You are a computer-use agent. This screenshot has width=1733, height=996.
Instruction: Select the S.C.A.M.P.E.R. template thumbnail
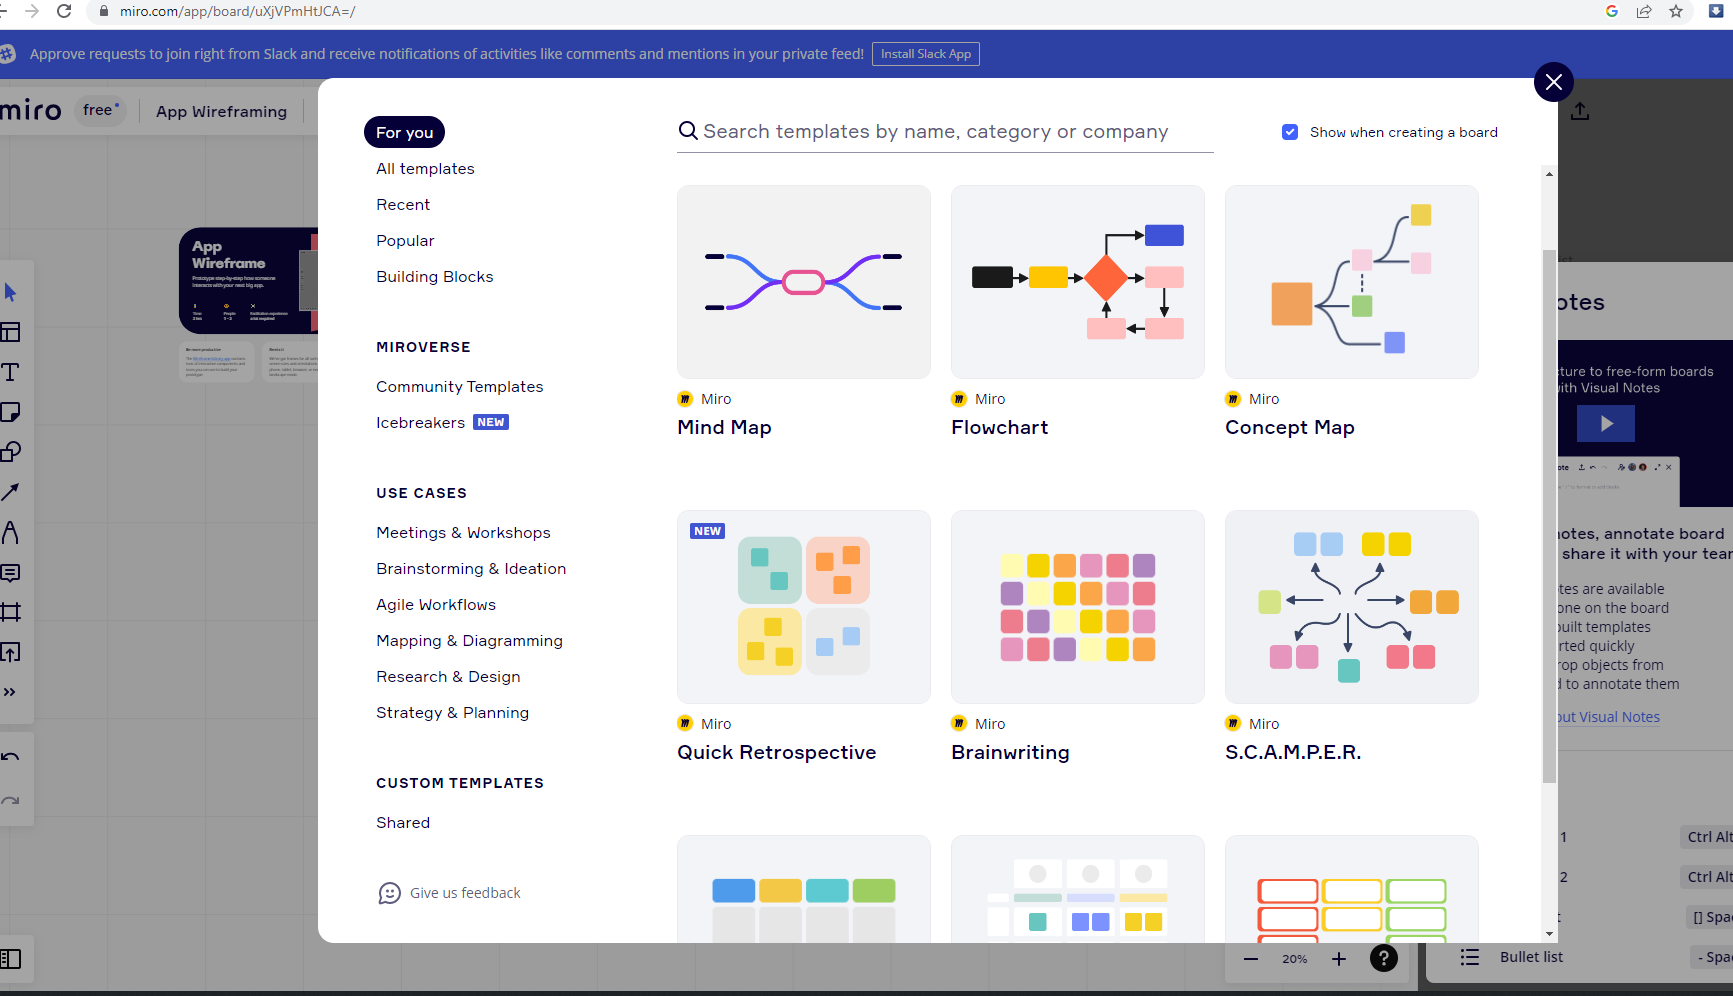tap(1352, 607)
